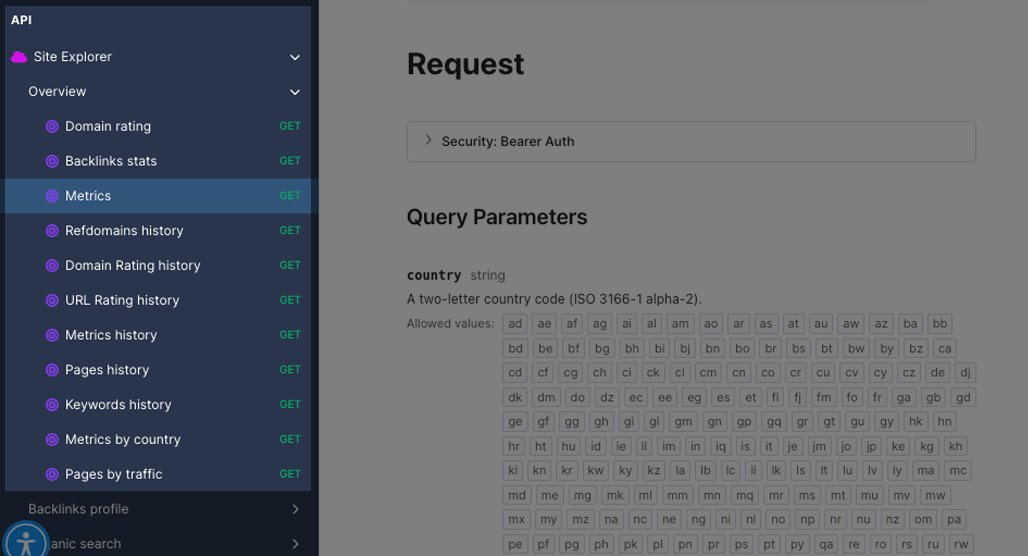Click the Metrics by country endpoint icon

tap(52, 439)
